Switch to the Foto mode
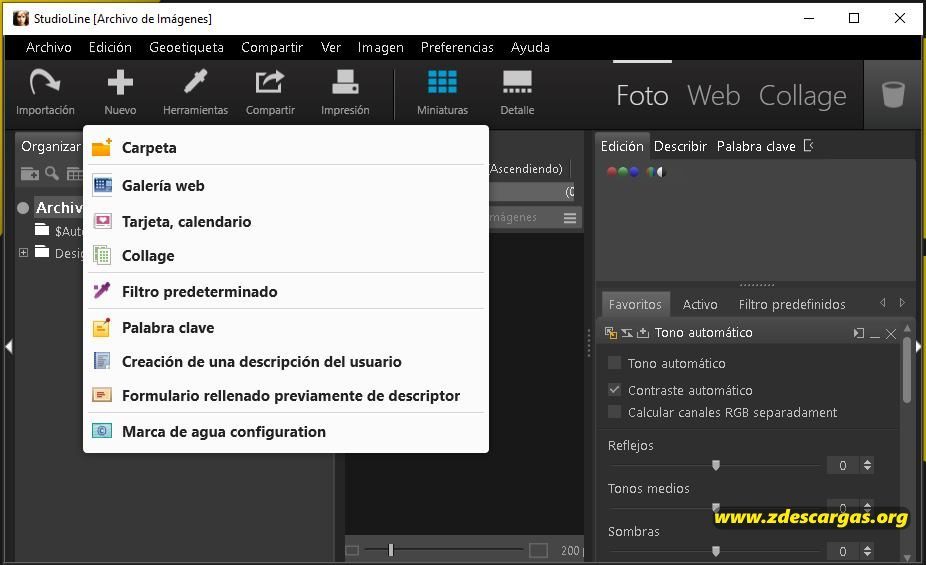926x565 pixels. (x=642, y=95)
